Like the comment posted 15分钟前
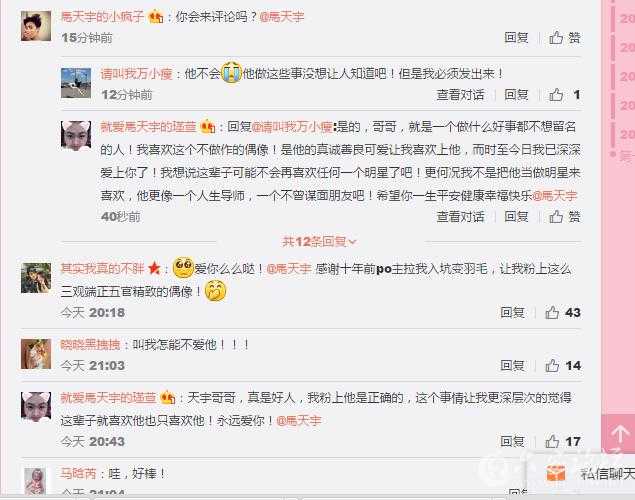 pos(565,38)
